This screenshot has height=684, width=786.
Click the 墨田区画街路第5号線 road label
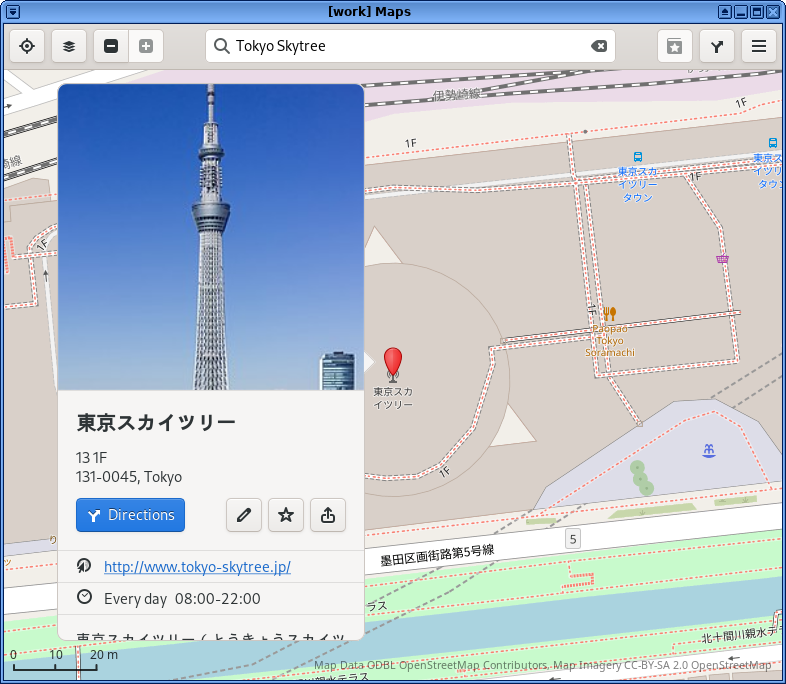[x=437, y=554]
